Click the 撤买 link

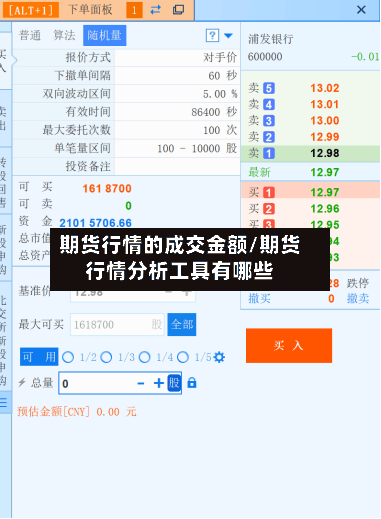pyautogui.click(x=259, y=299)
